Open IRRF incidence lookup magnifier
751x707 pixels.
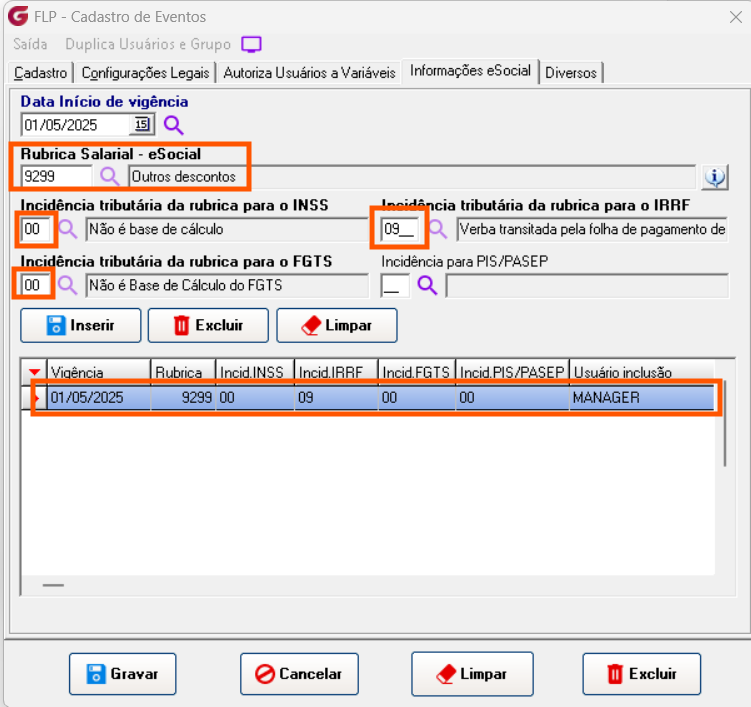click(438, 229)
